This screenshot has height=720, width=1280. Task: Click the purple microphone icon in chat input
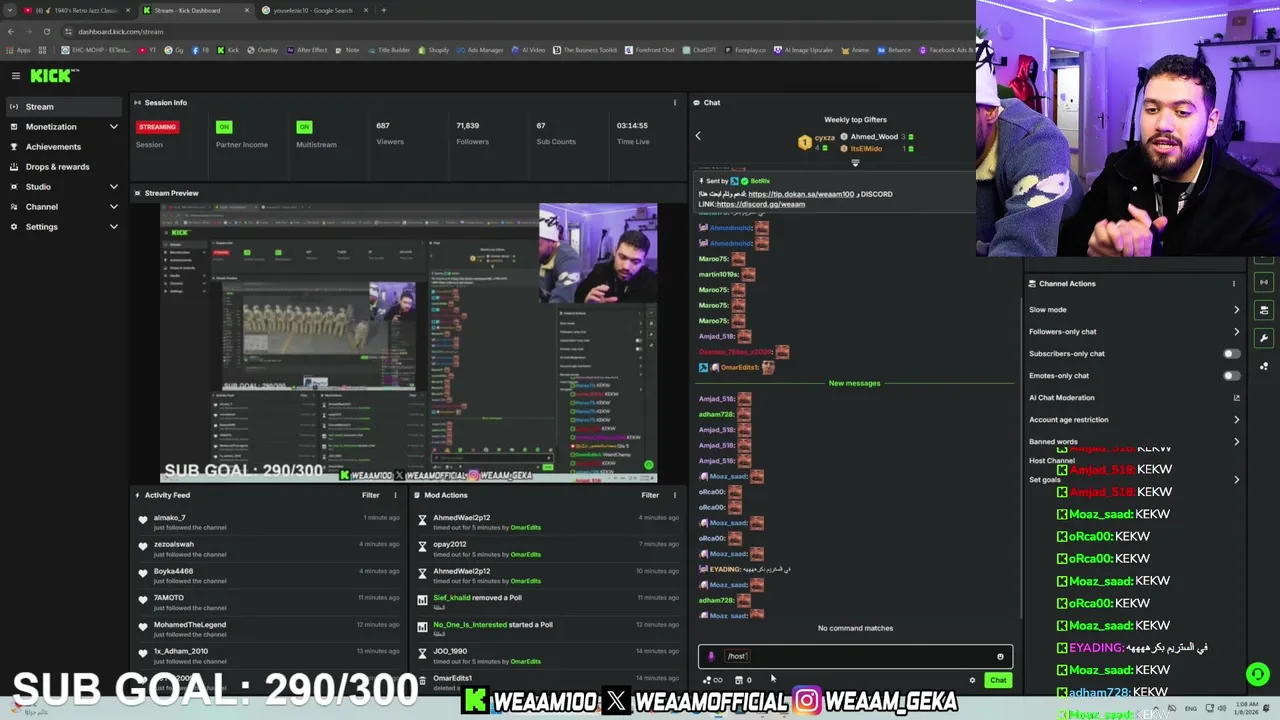(711, 657)
